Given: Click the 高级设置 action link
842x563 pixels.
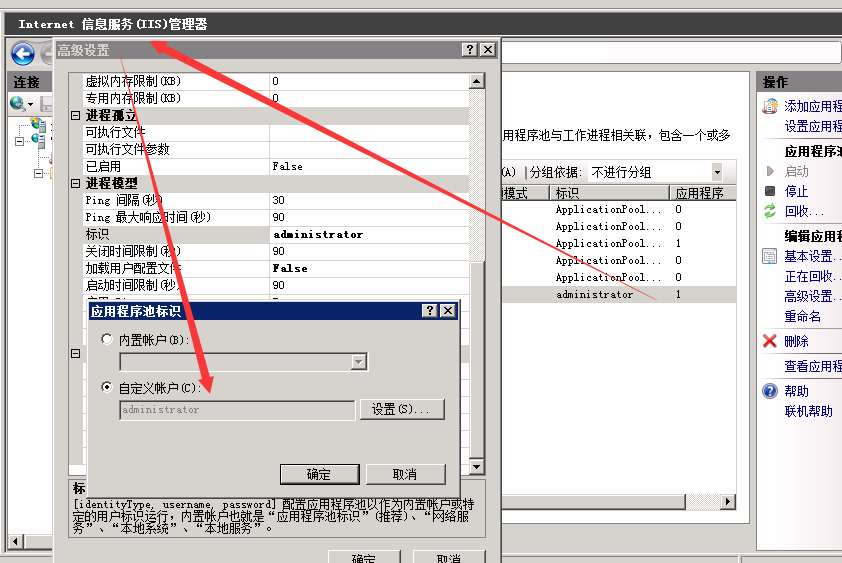Looking at the screenshot, I should 812,296.
